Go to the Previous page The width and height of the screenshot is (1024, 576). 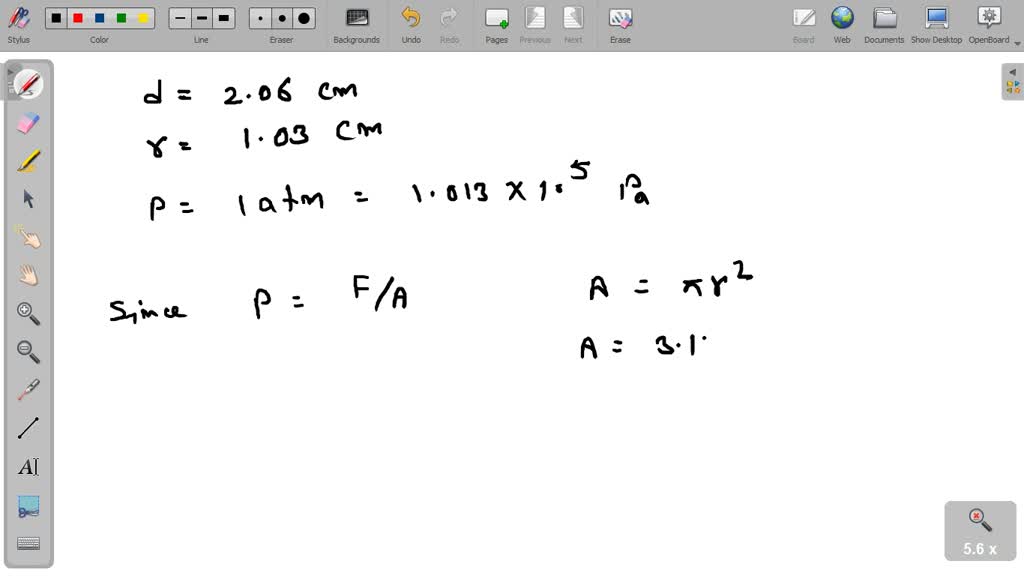535,25
